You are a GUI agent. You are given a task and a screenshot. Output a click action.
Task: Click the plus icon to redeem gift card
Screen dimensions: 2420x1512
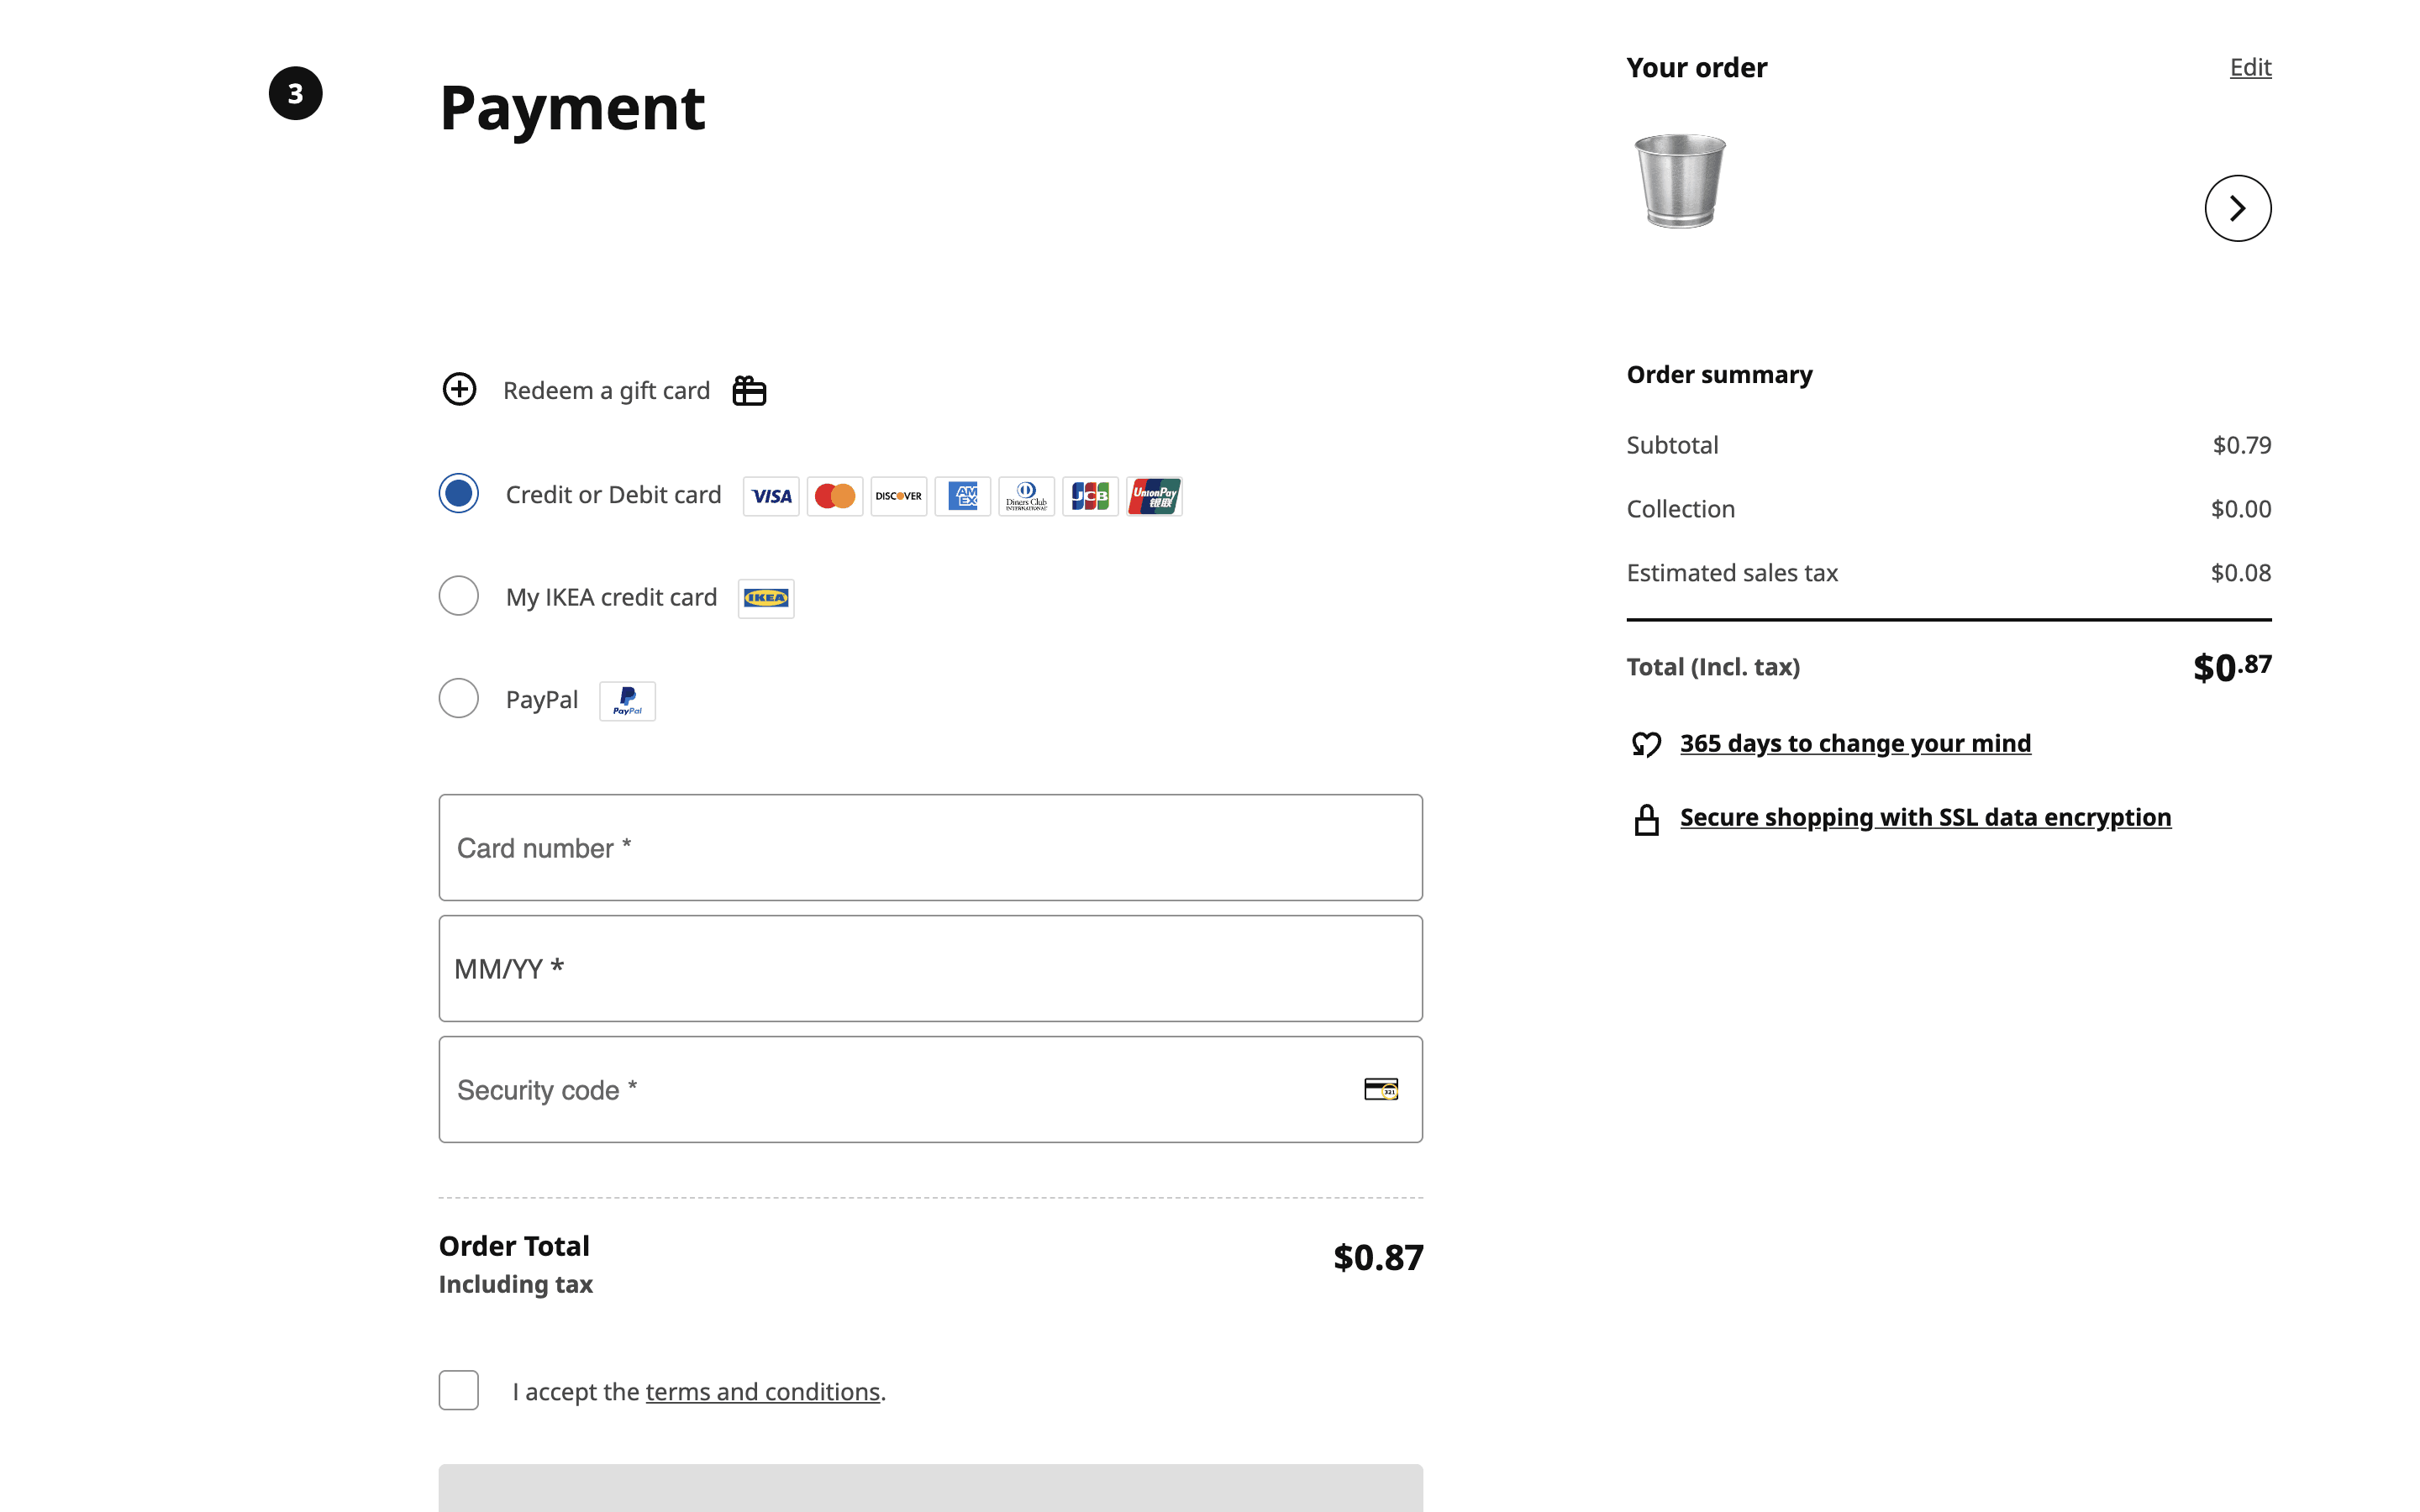pos(459,390)
